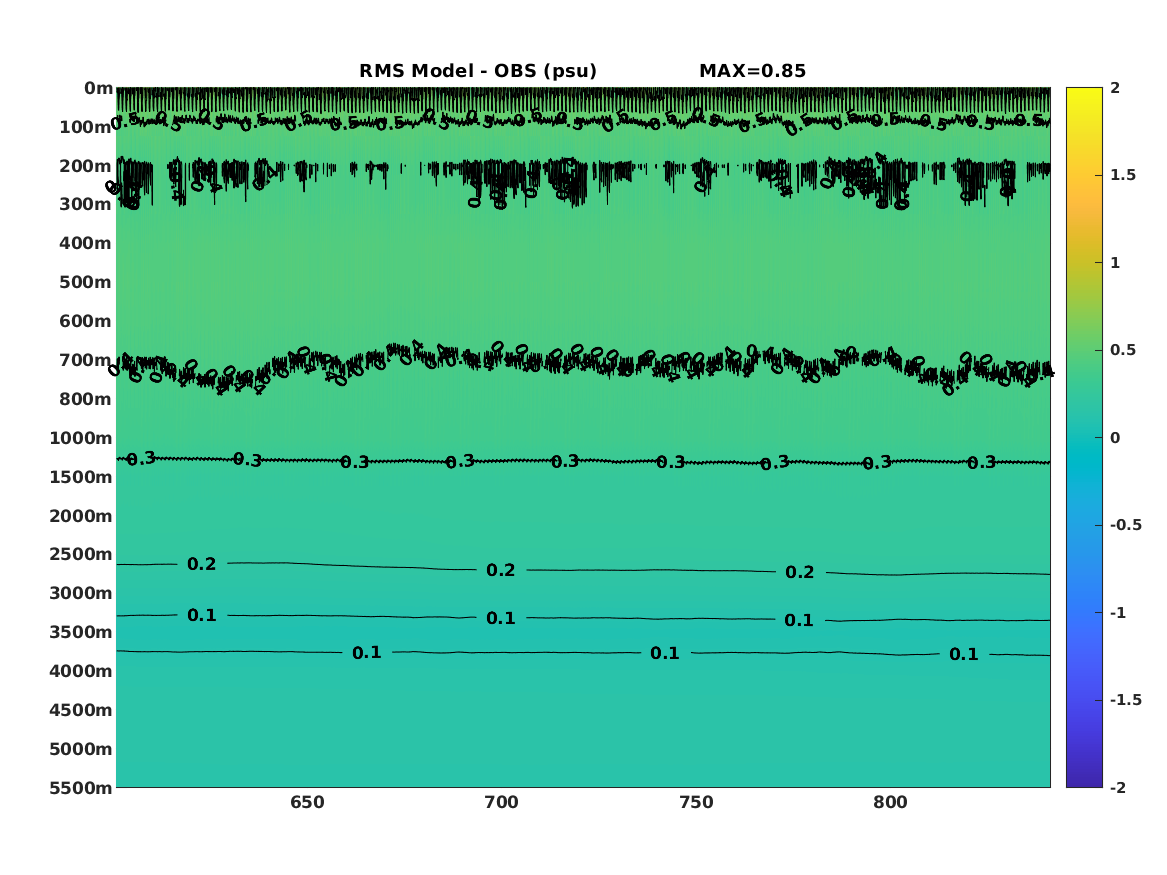Choose the "2500m" depth axis label
The width and height of the screenshot is (1167, 875).
[81, 554]
